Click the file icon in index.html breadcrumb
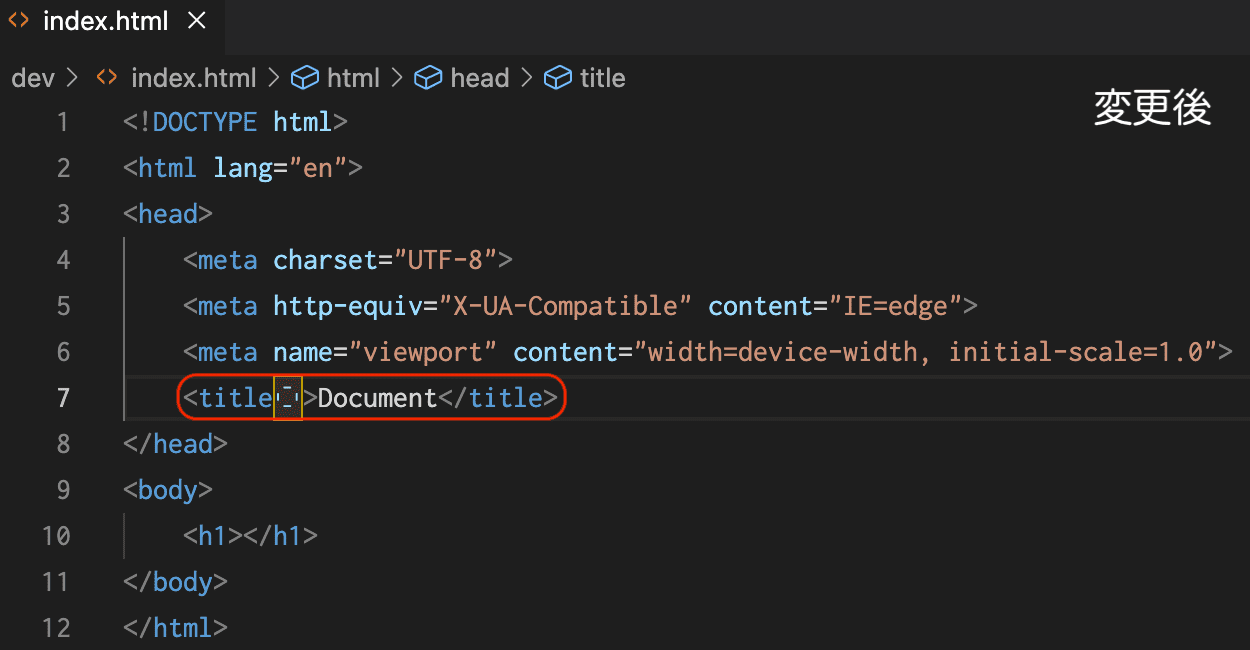Screen dimensions: 1250x650 (x=107, y=78)
